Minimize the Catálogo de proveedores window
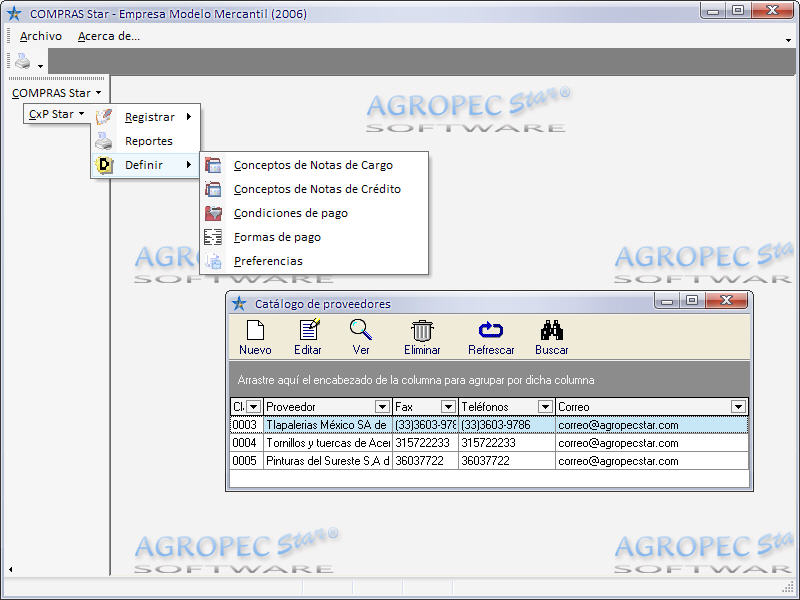The image size is (800, 600). pyautogui.click(x=666, y=301)
